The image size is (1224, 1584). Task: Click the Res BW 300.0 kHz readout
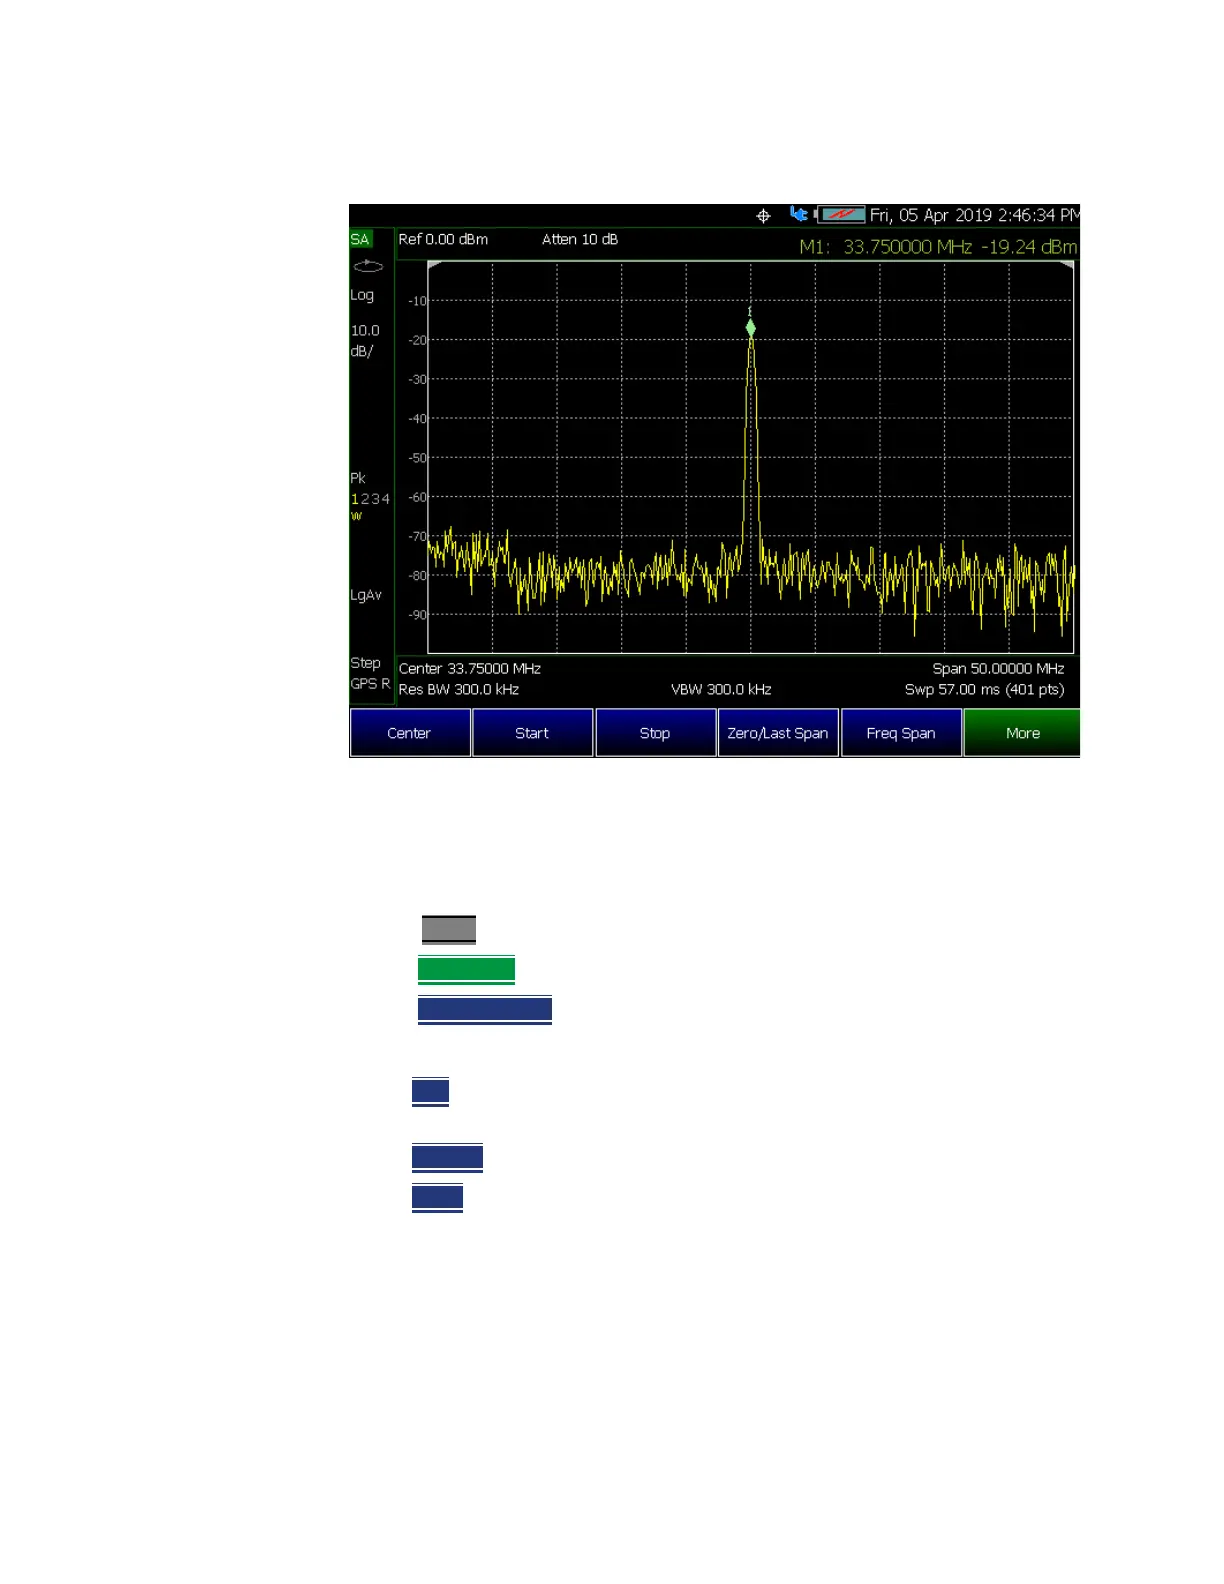point(459,689)
